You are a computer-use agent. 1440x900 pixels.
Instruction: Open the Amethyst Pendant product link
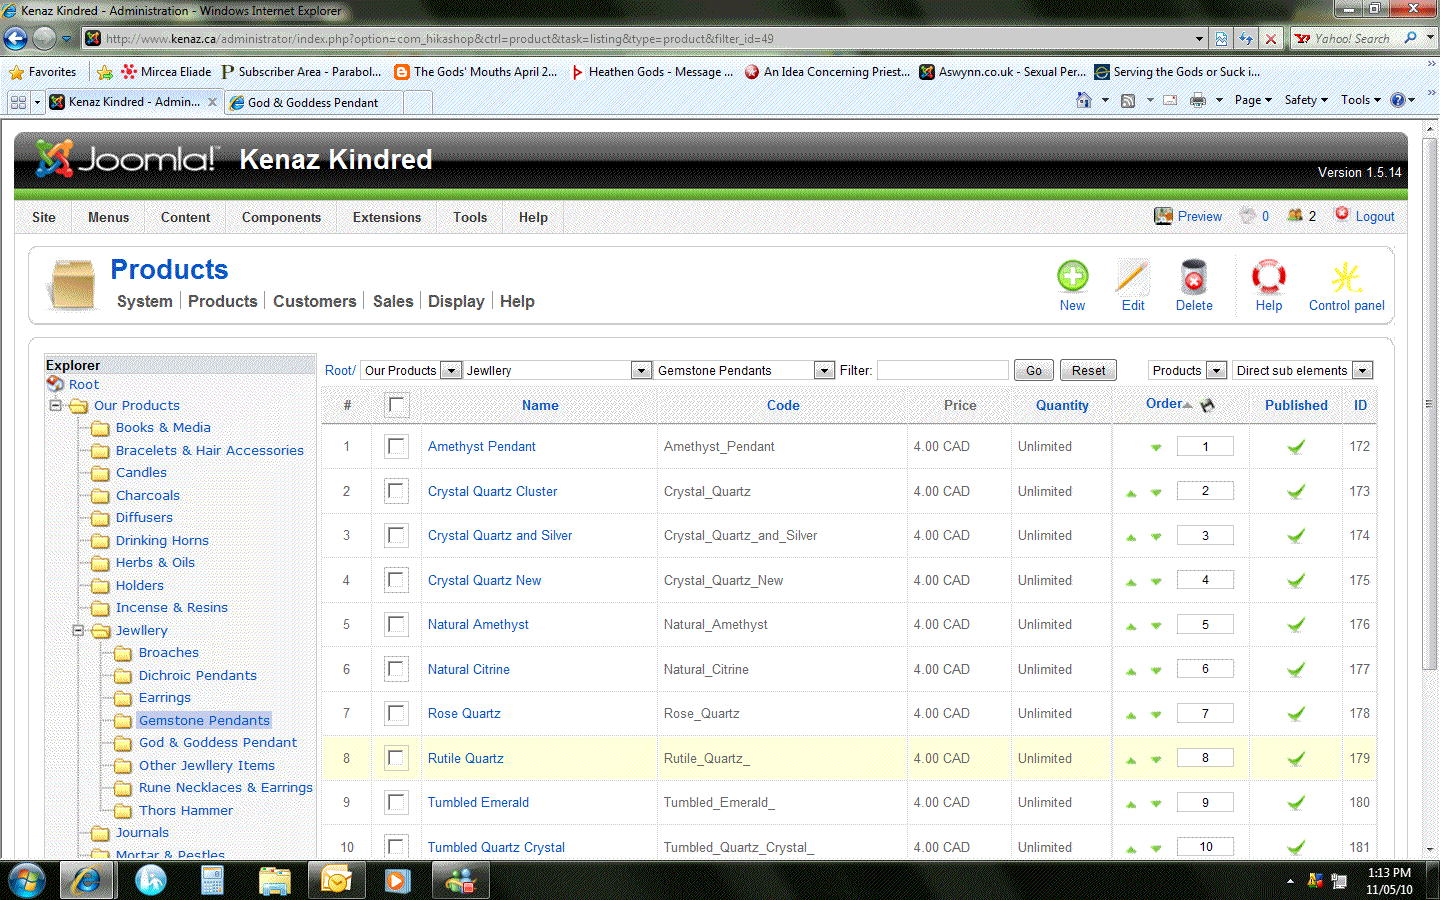[482, 447]
